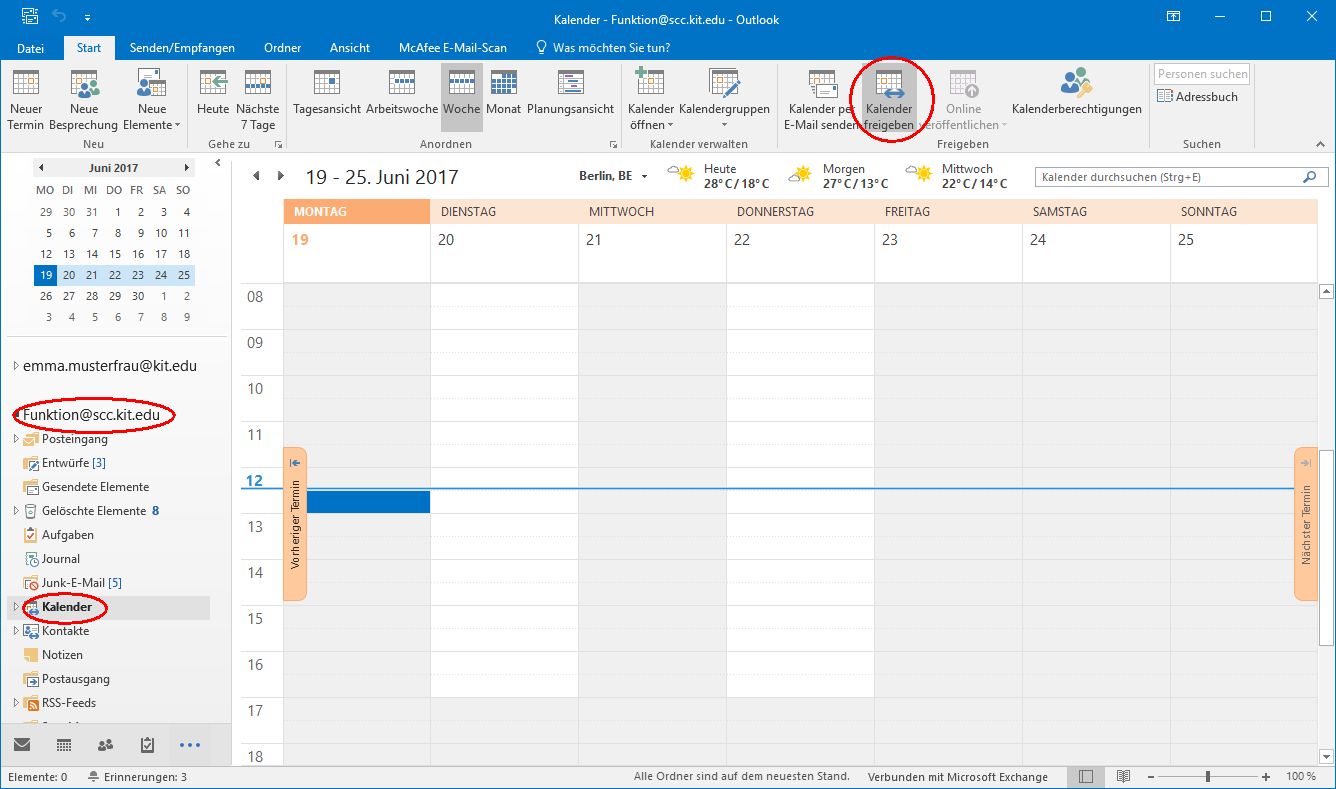This screenshot has height=789, width=1336.
Task: Open the Tasks icon in bottom navigation
Action: [147, 745]
